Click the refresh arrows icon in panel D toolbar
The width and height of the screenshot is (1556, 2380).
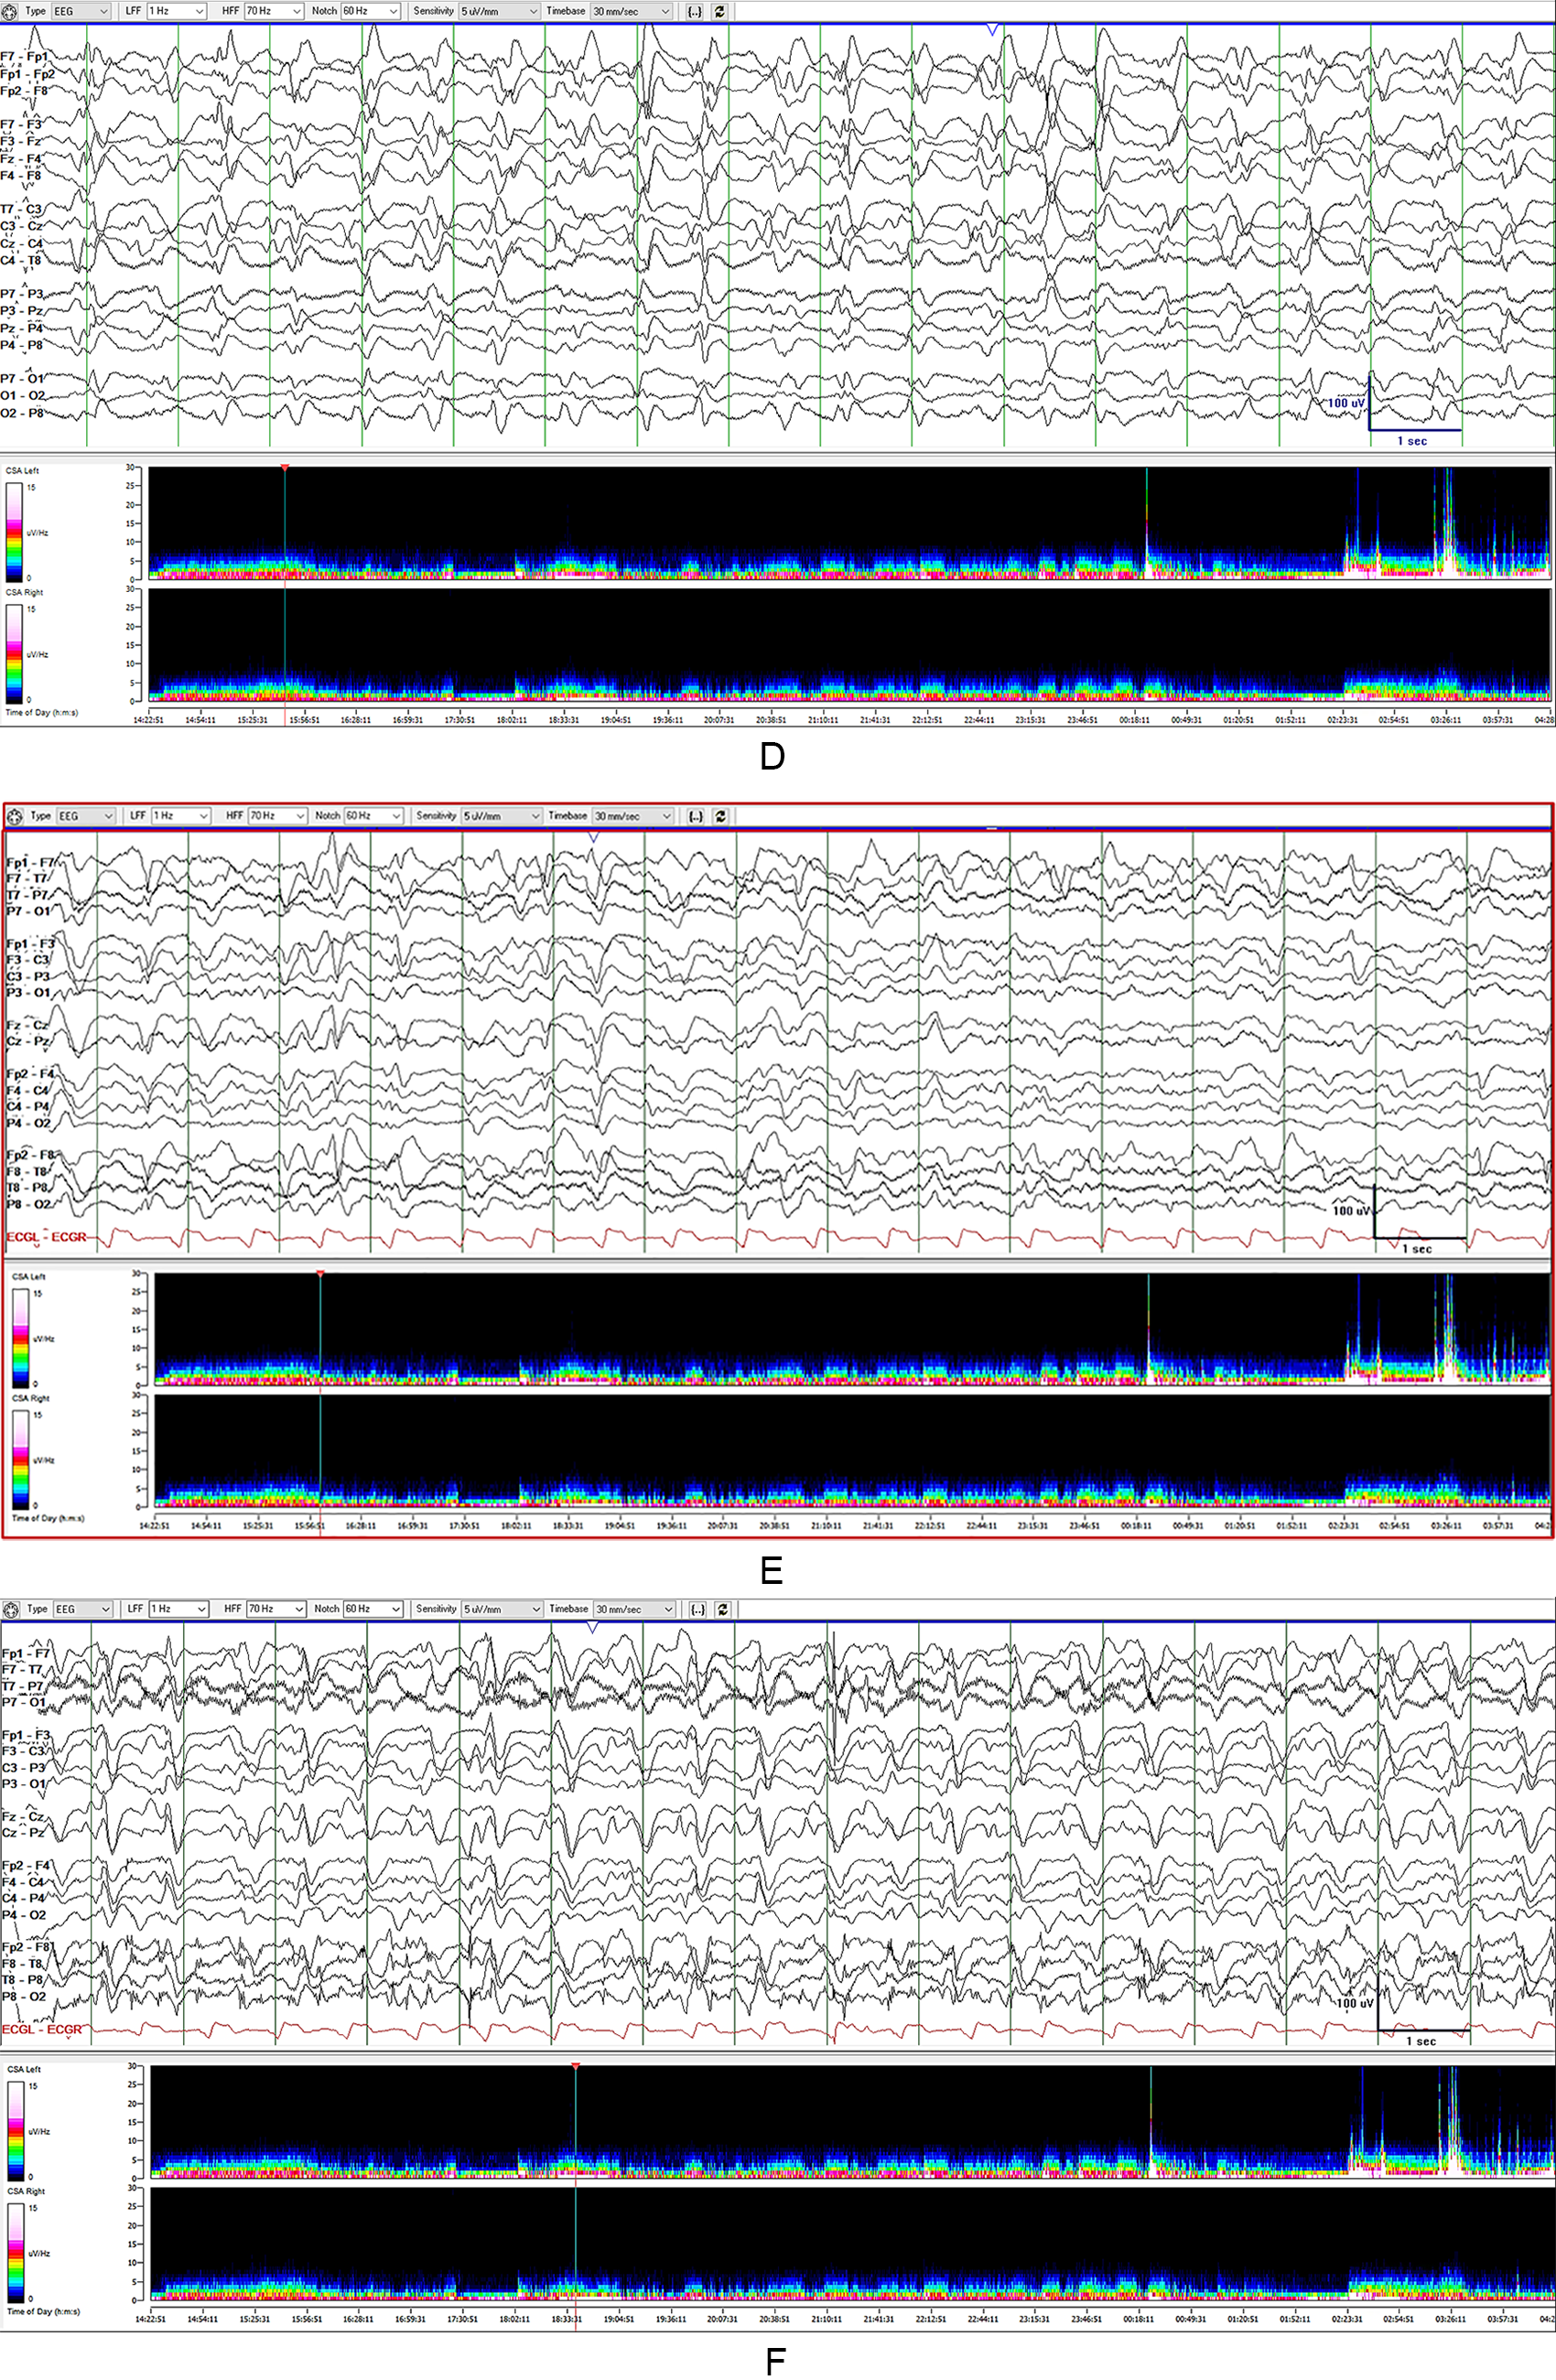[x=719, y=12]
